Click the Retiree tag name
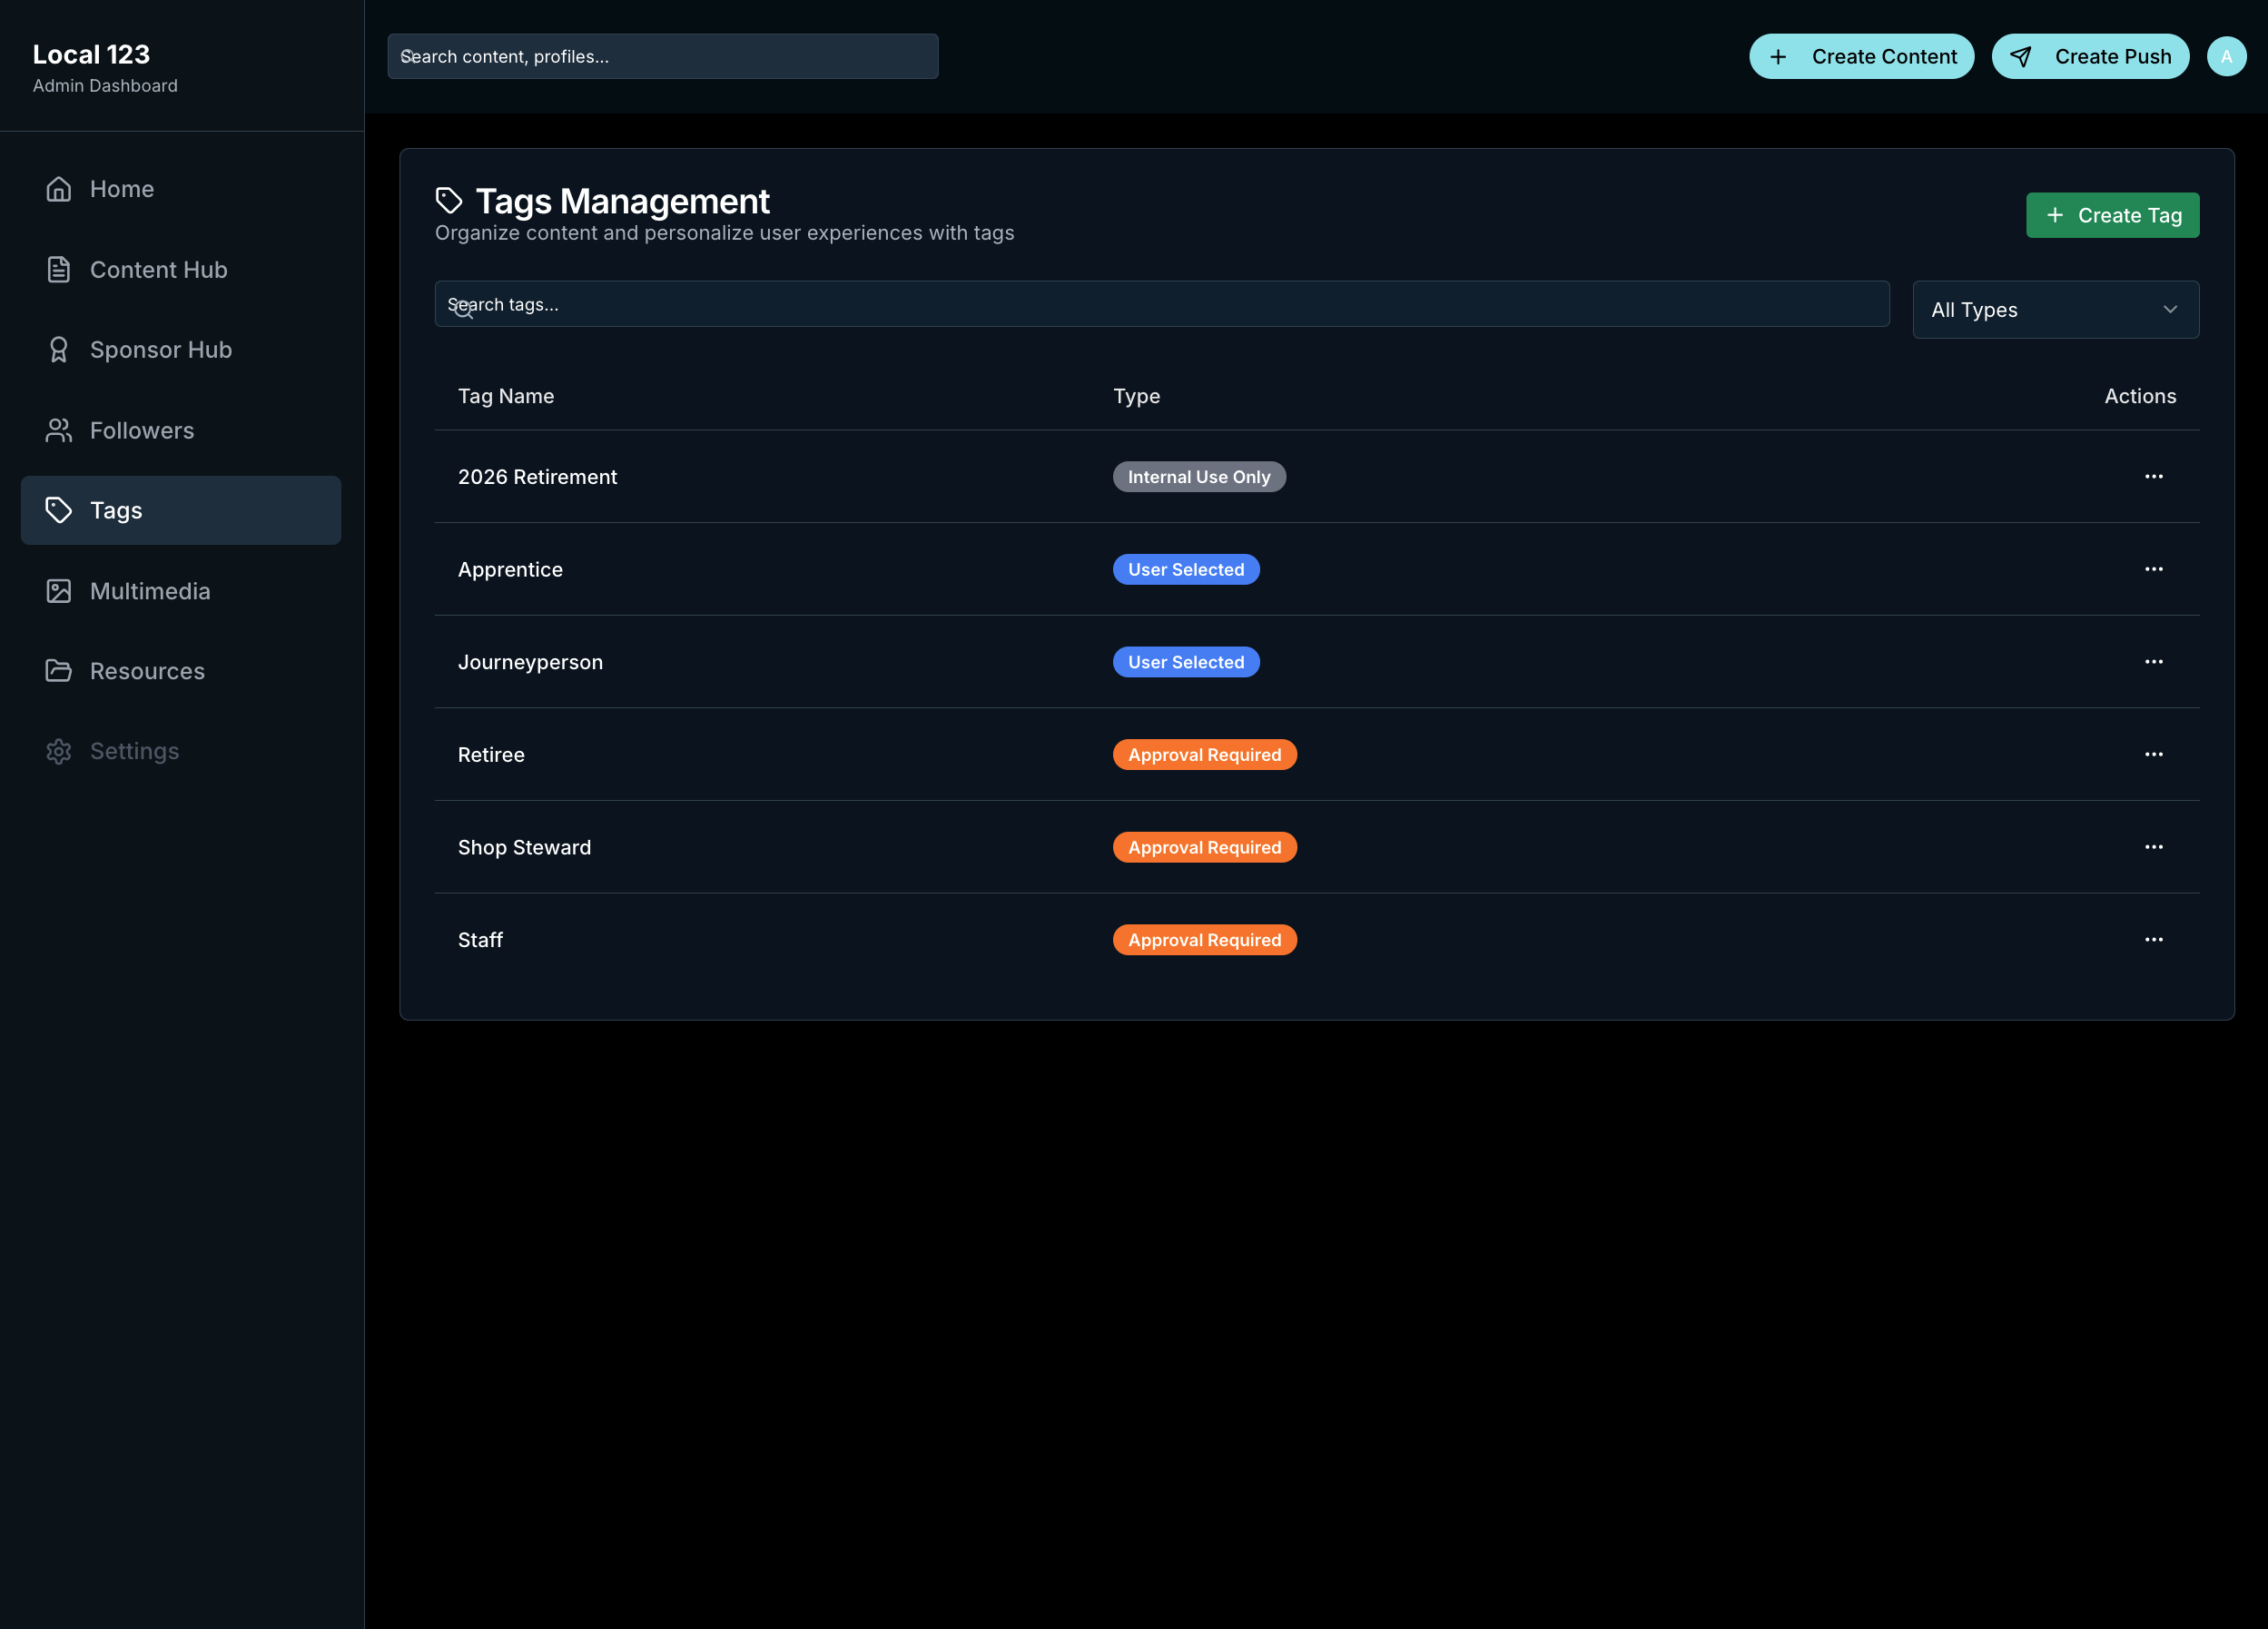The image size is (2268, 1629). 491,755
